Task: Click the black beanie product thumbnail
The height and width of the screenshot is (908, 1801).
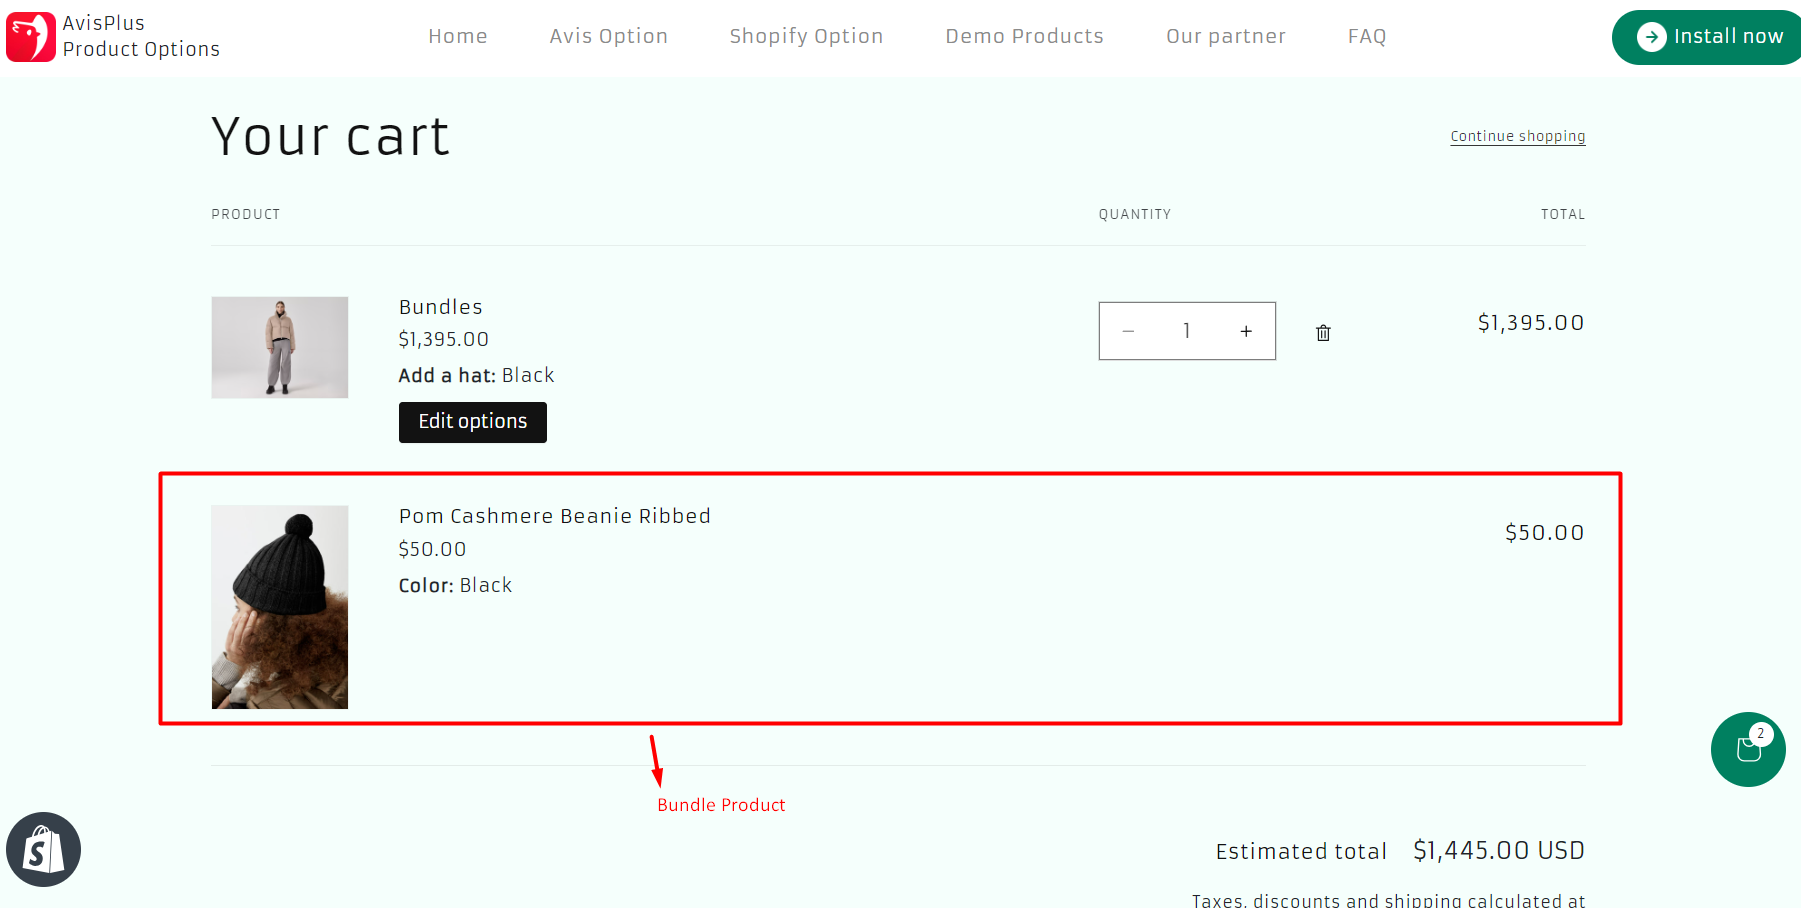Action: (x=280, y=606)
